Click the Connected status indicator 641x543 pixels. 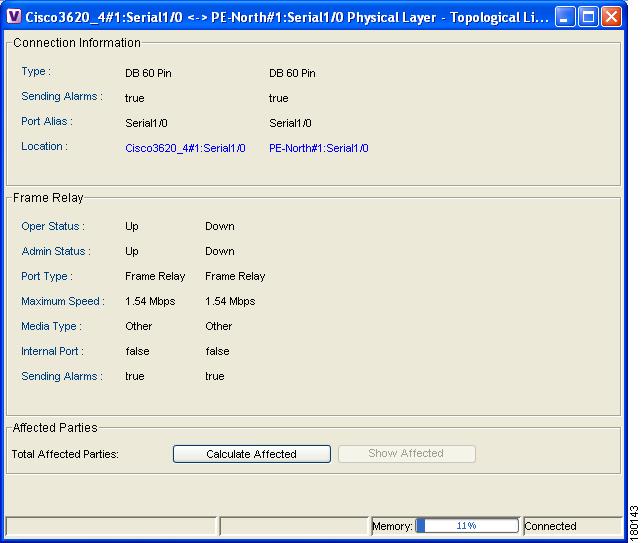(x=551, y=526)
